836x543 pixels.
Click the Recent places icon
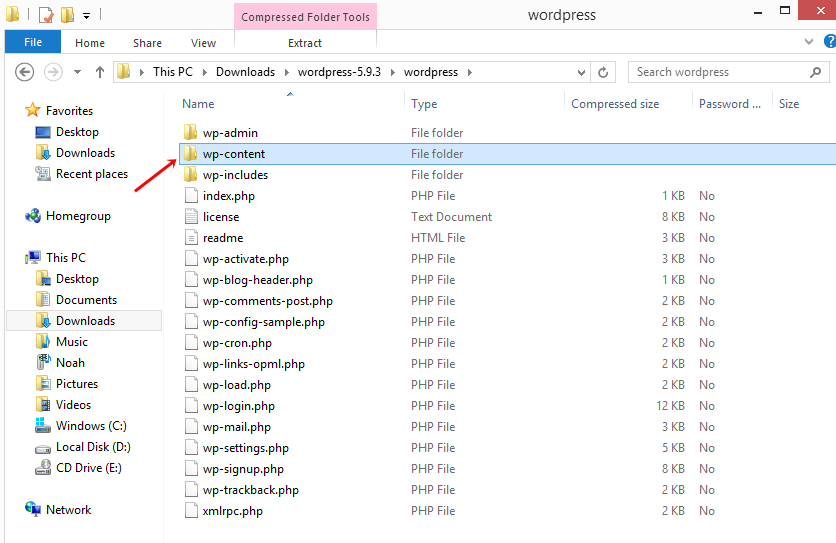[43, 173]
